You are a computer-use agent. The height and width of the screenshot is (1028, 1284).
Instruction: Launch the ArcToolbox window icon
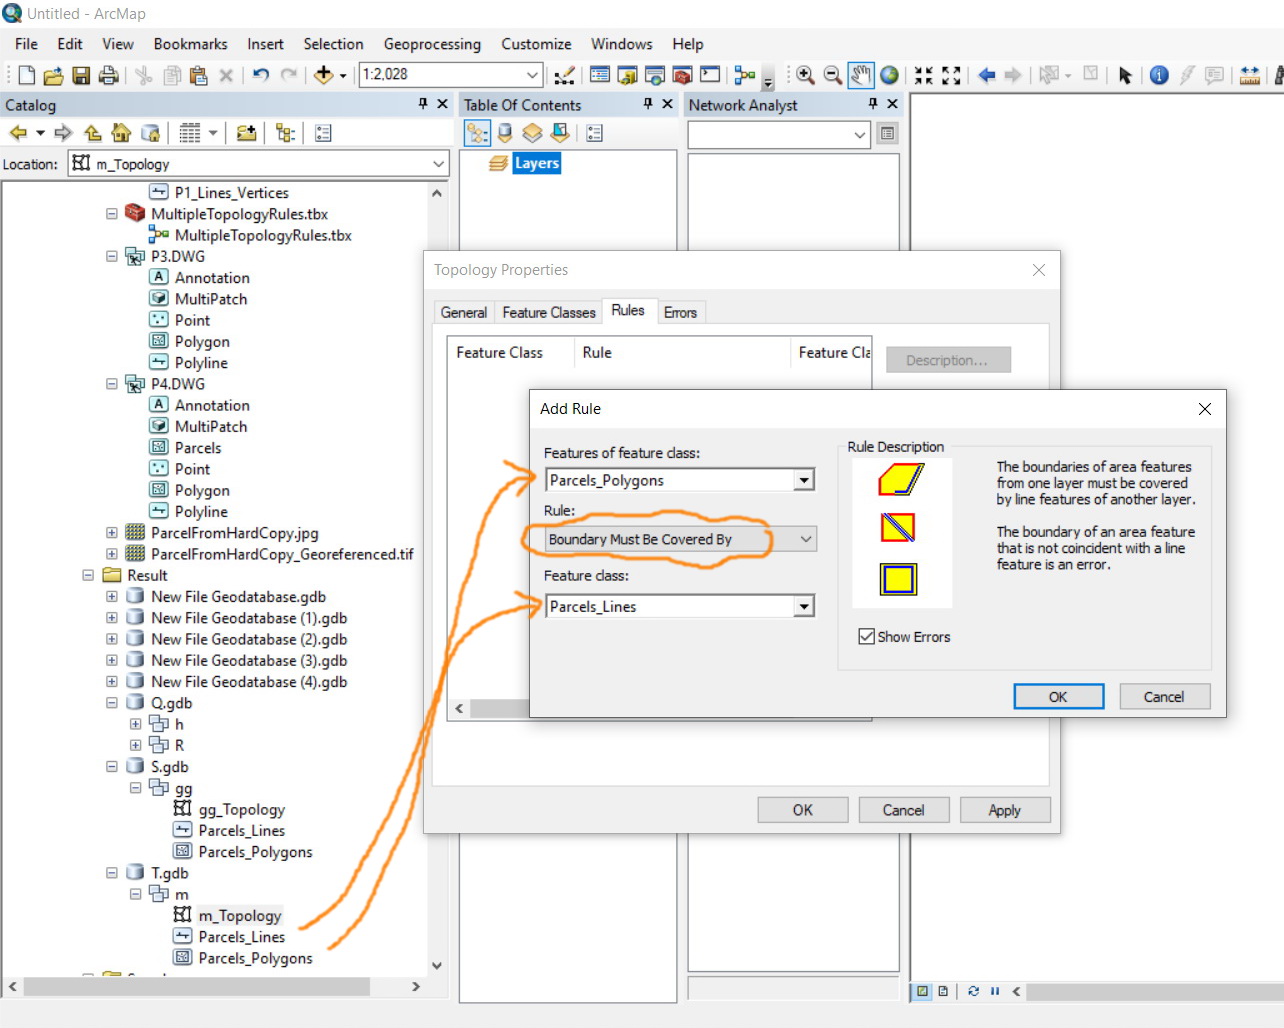[x=682, y=75]
